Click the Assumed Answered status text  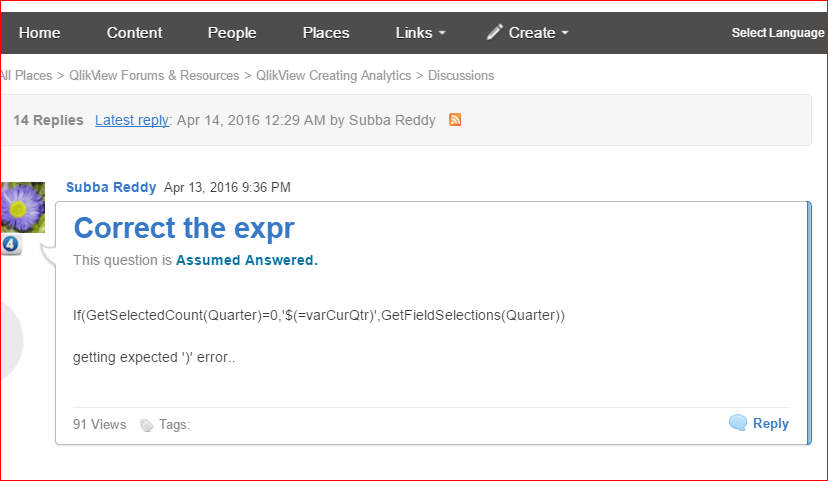(247, 260)
